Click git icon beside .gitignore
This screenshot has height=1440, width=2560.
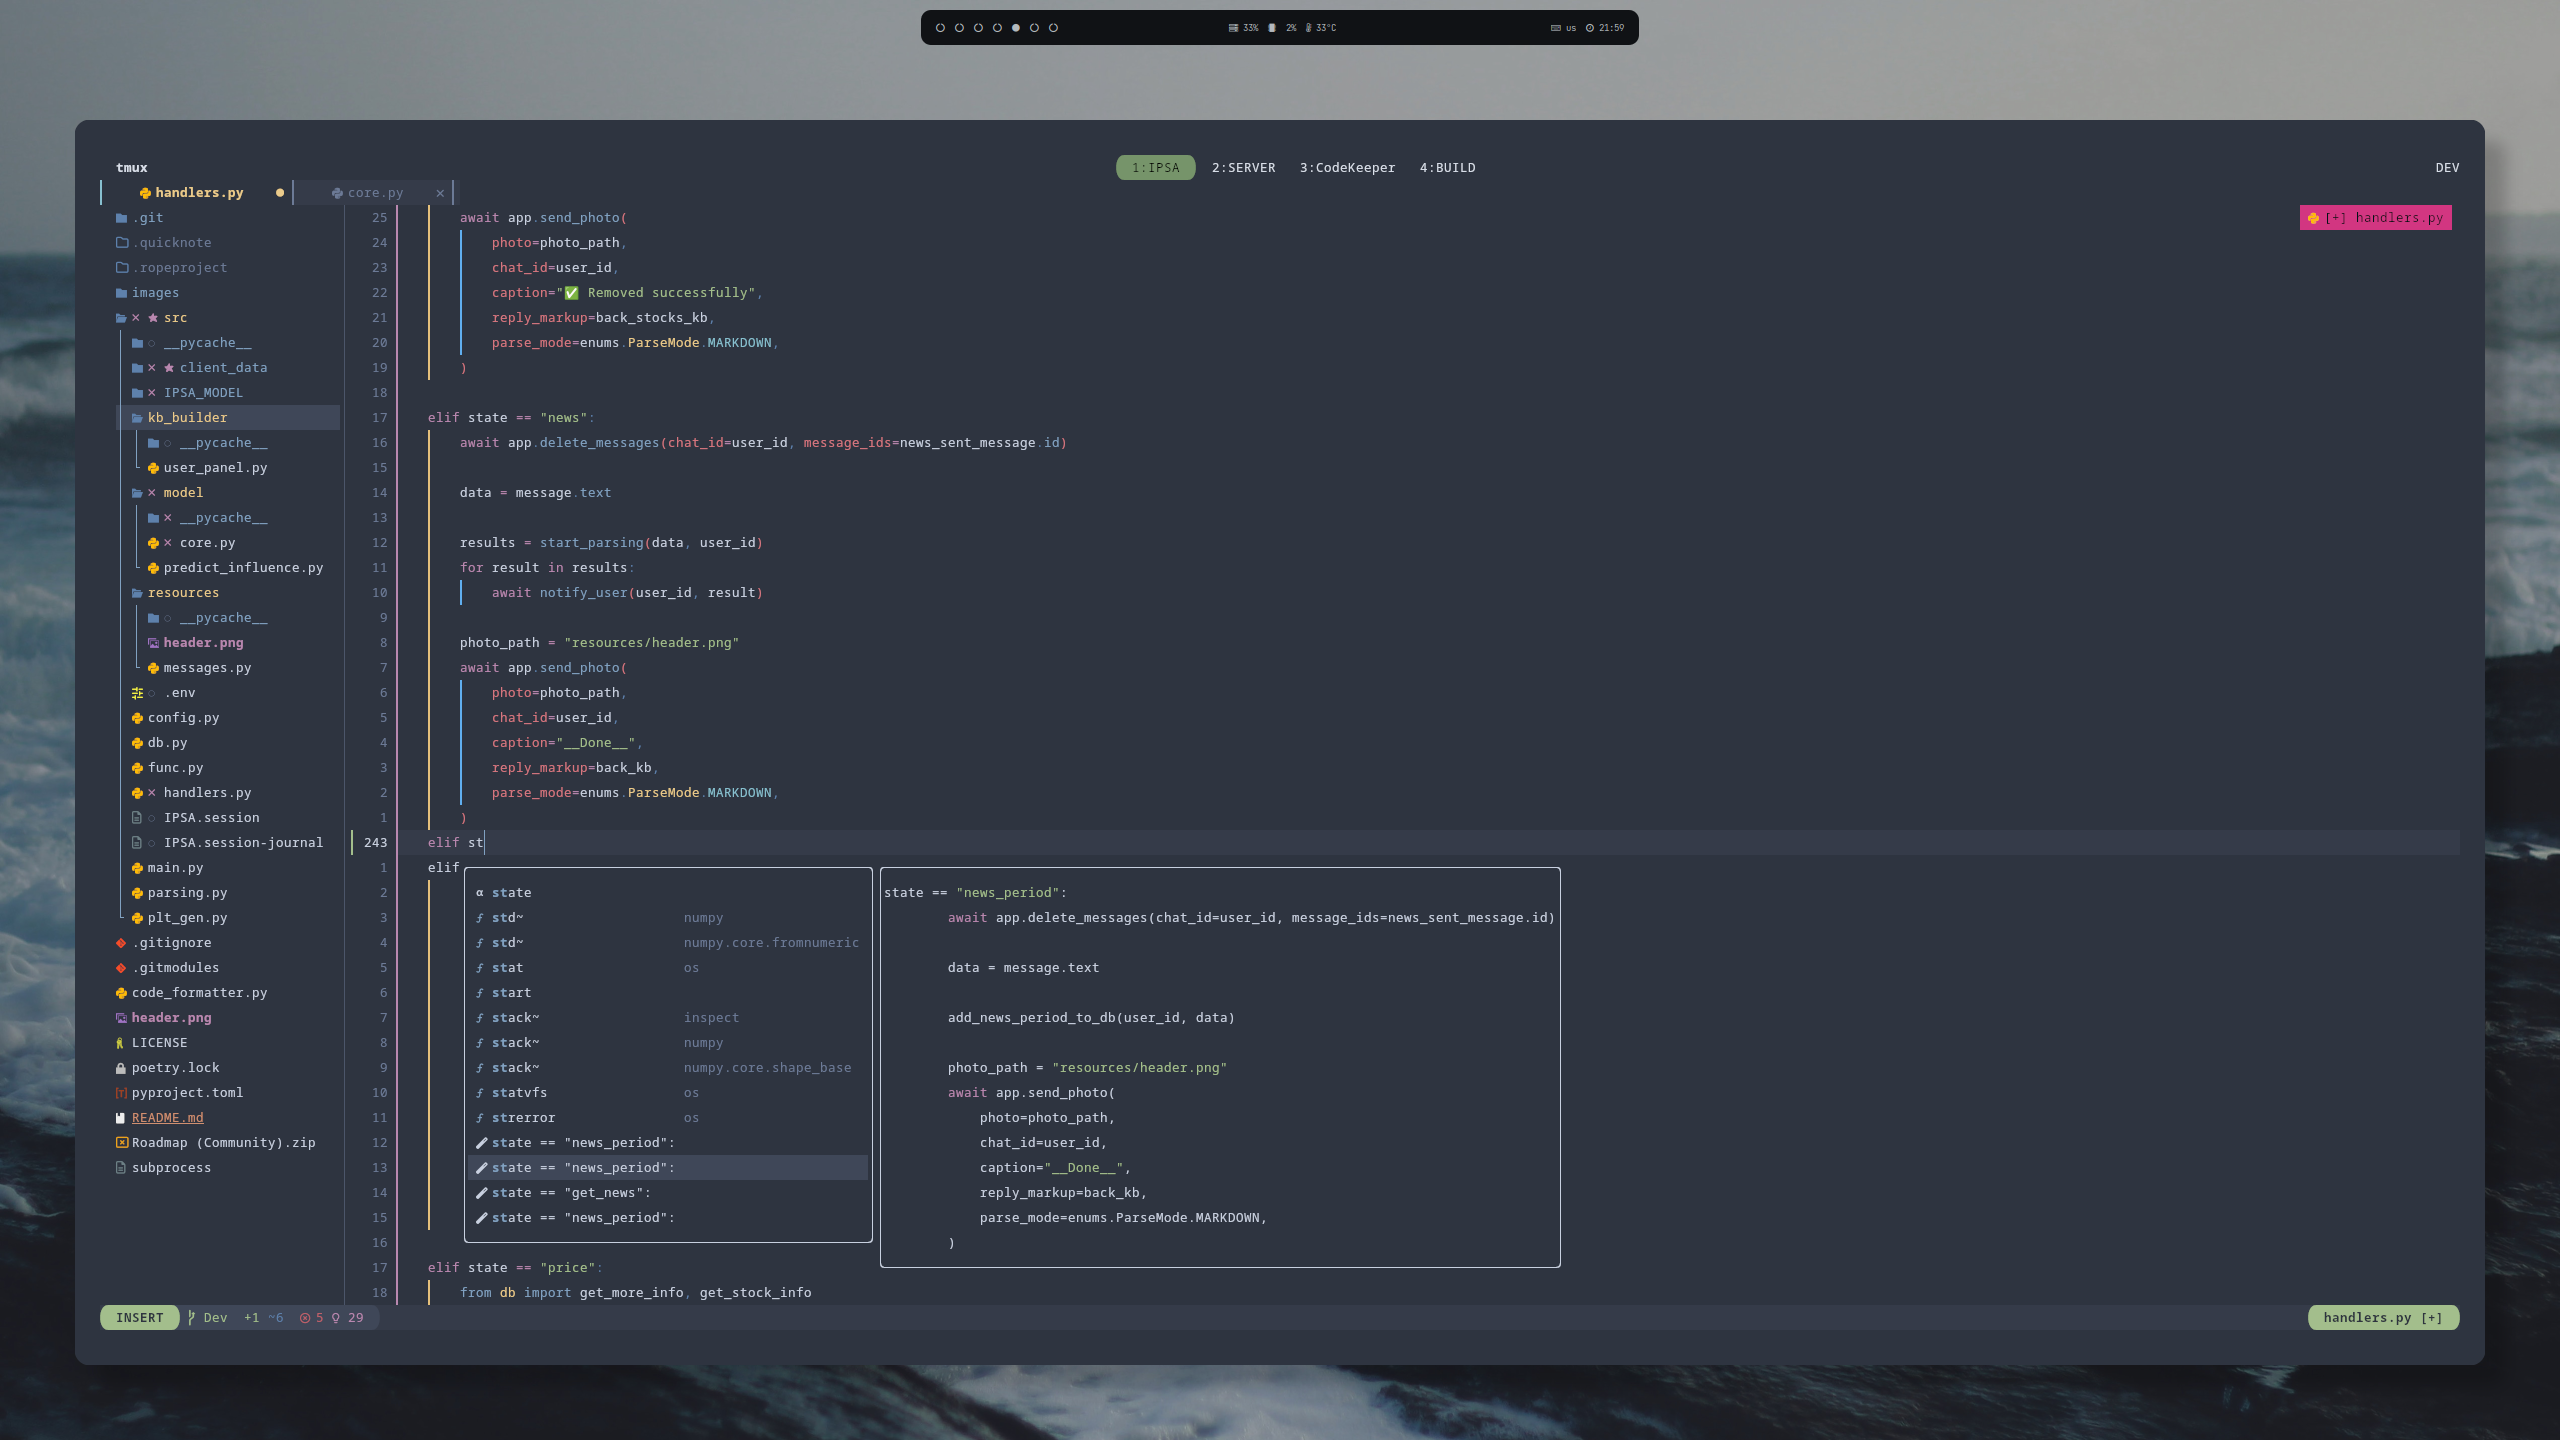[121, 943]
